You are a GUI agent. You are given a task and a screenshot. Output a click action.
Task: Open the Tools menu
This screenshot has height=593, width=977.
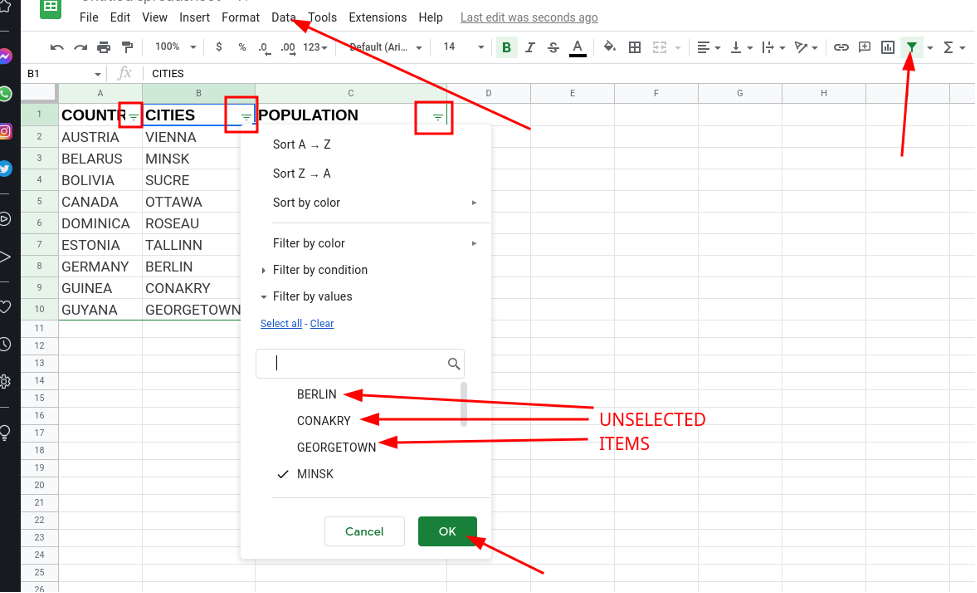pos(322,17)
